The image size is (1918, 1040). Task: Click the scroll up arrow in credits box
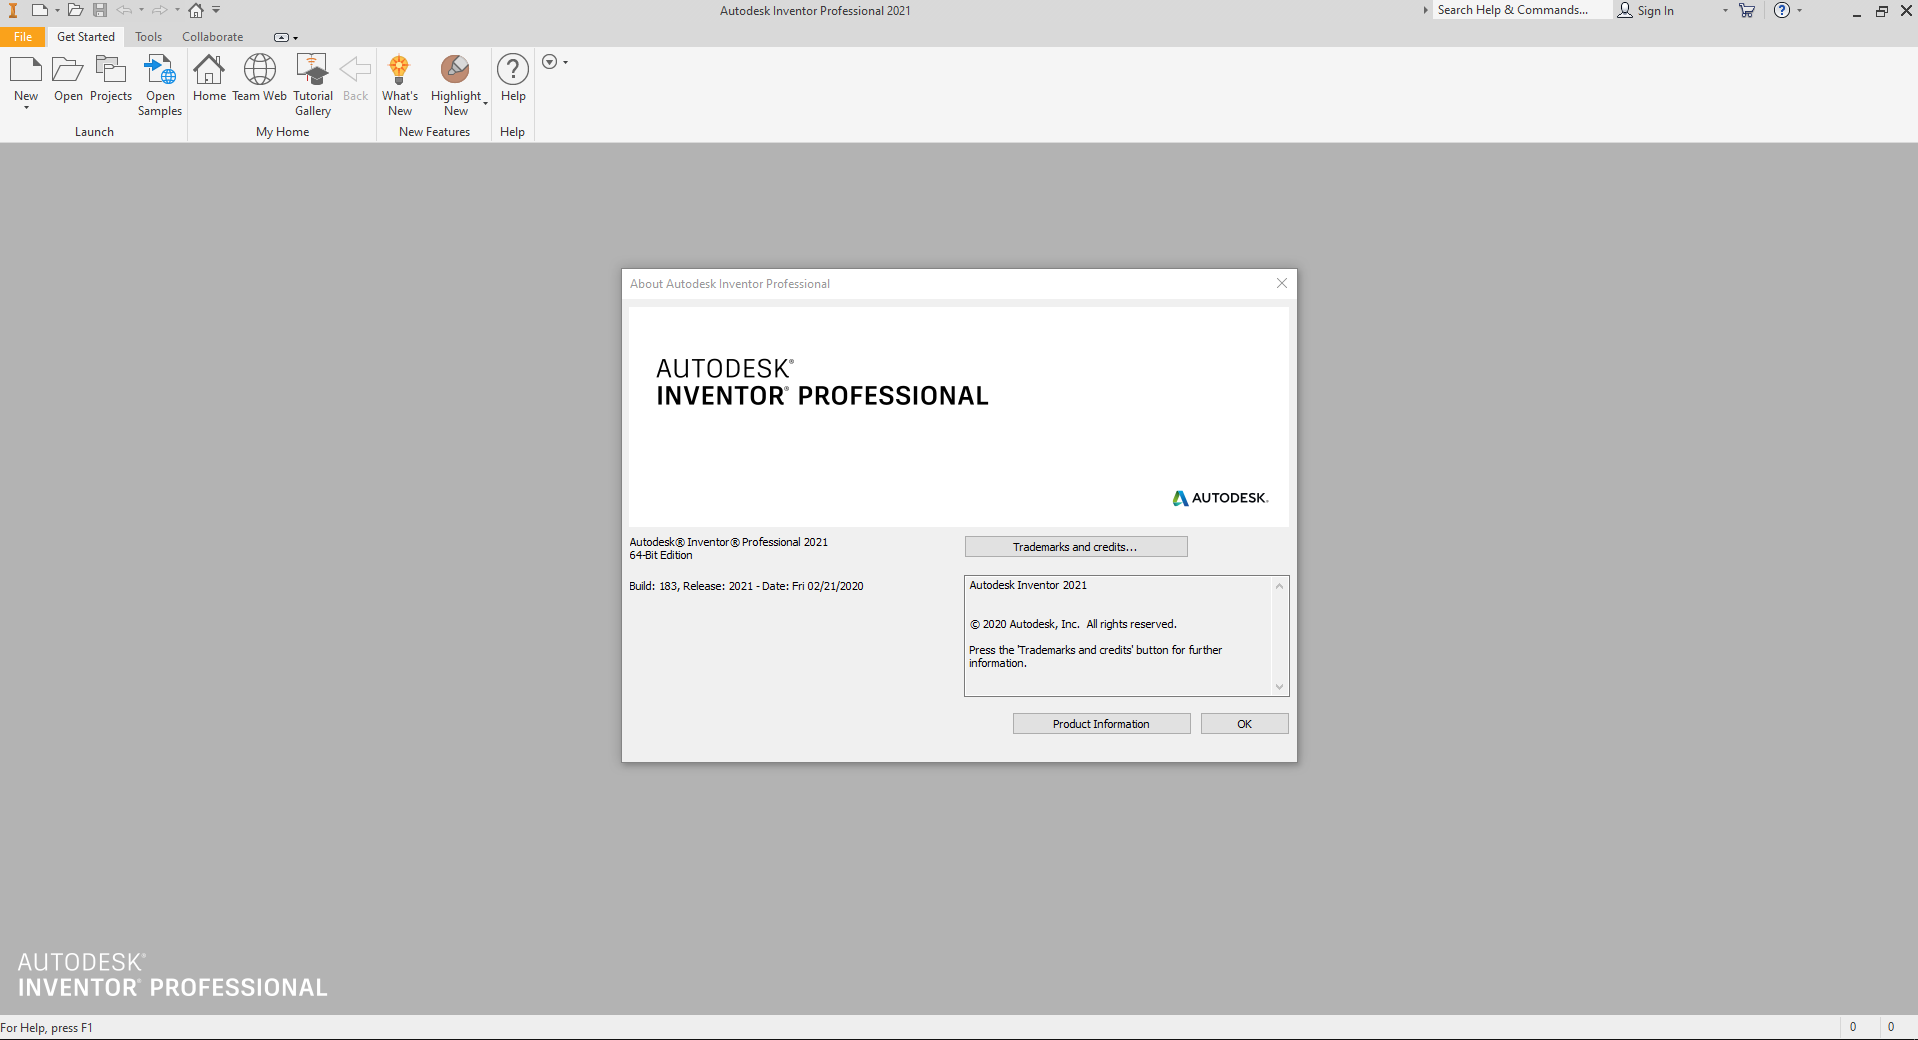pyautogui.click(x=1279, y=586)
